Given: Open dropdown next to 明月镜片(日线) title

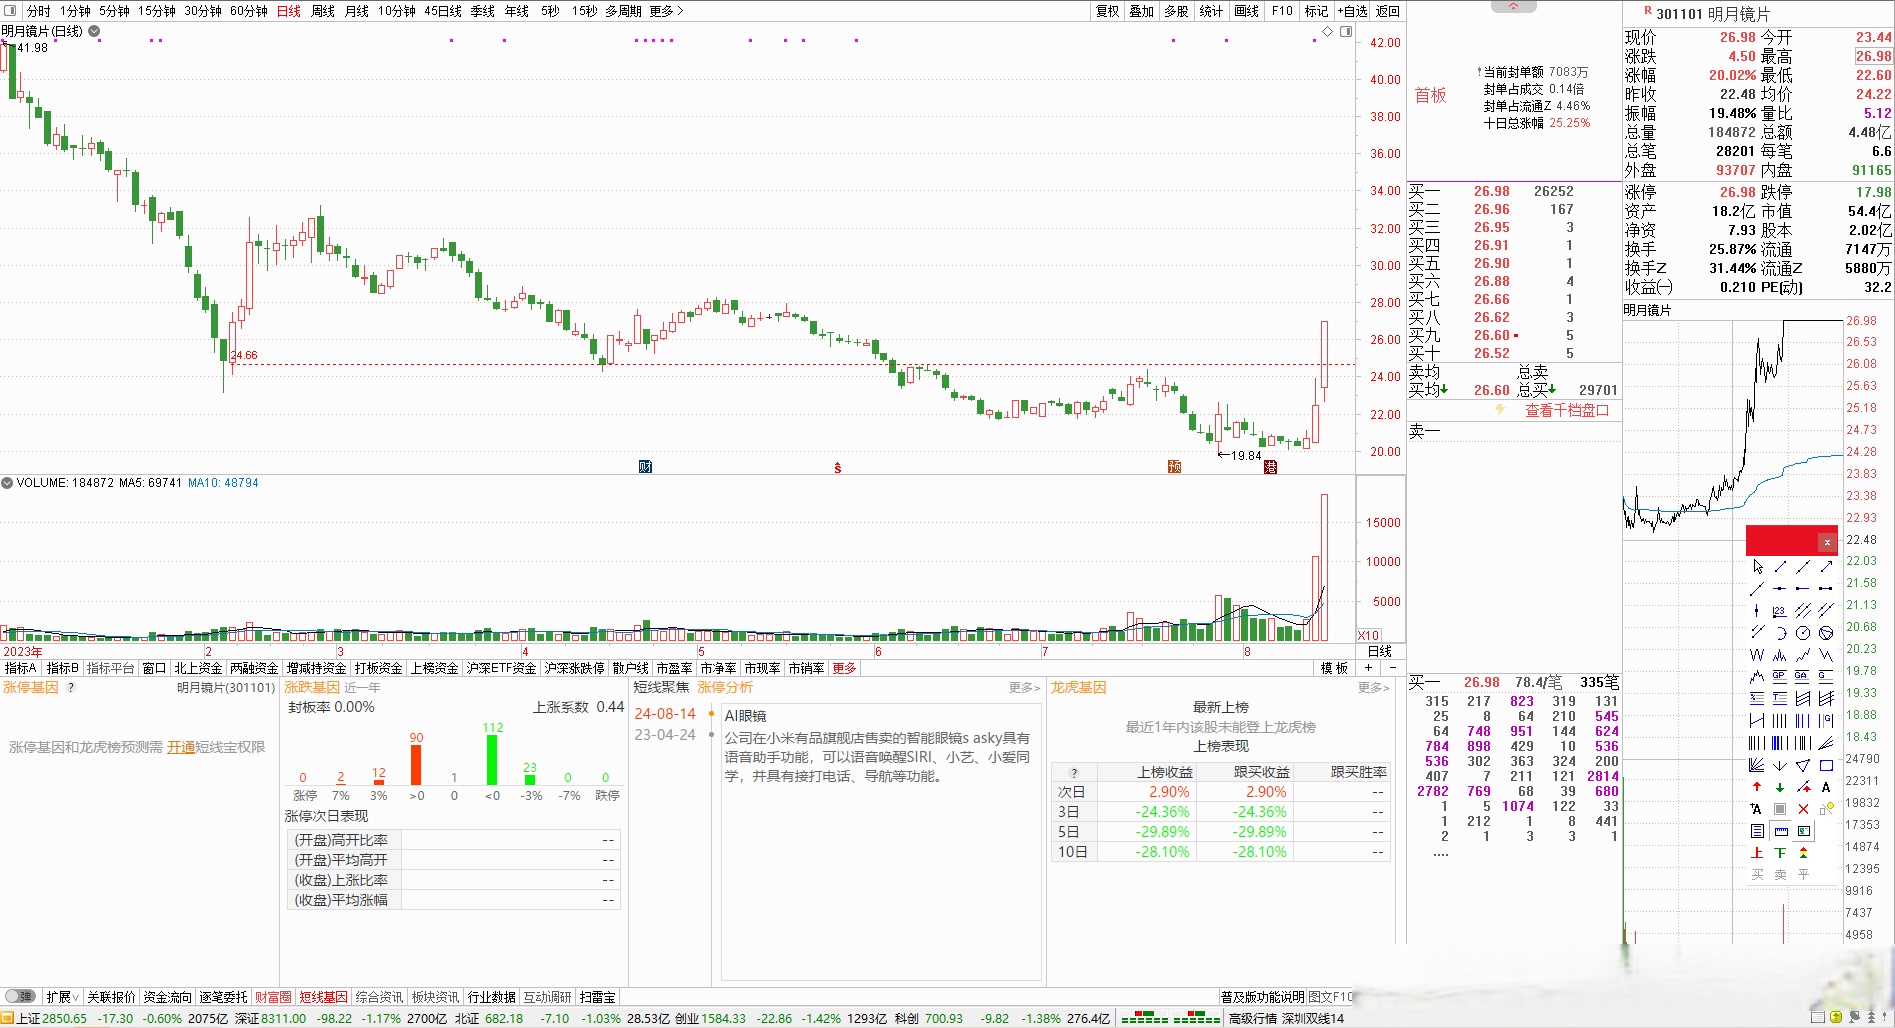Looking at the screenshot, I should 94,31.
